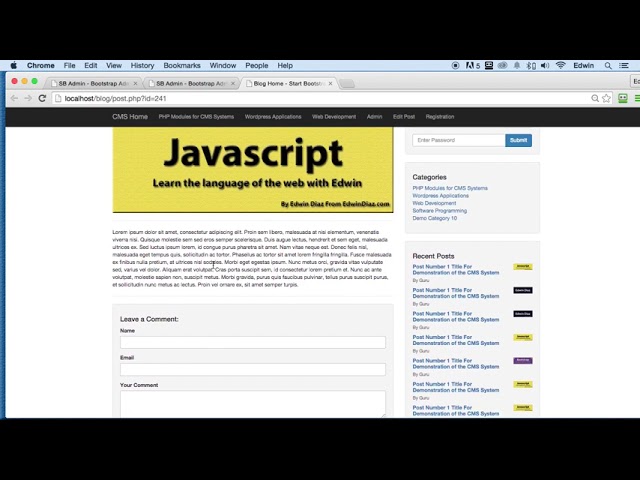Open Wordpress Applications in the navbar
The image size is (640, 480).
click(273, 117)
